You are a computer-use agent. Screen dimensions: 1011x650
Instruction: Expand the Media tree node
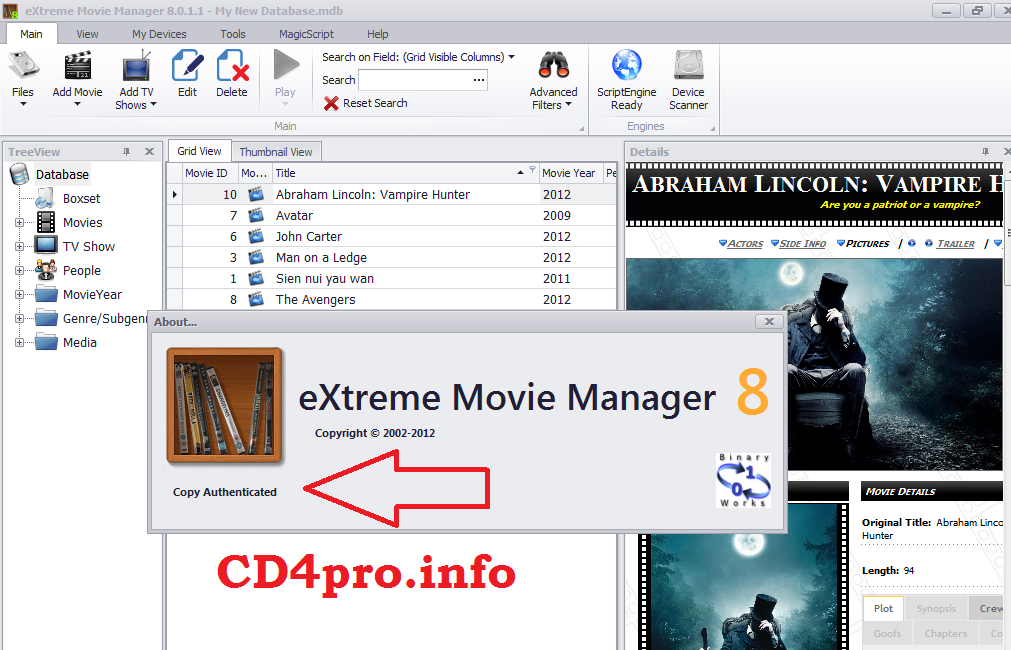click(x=19, y=342)
